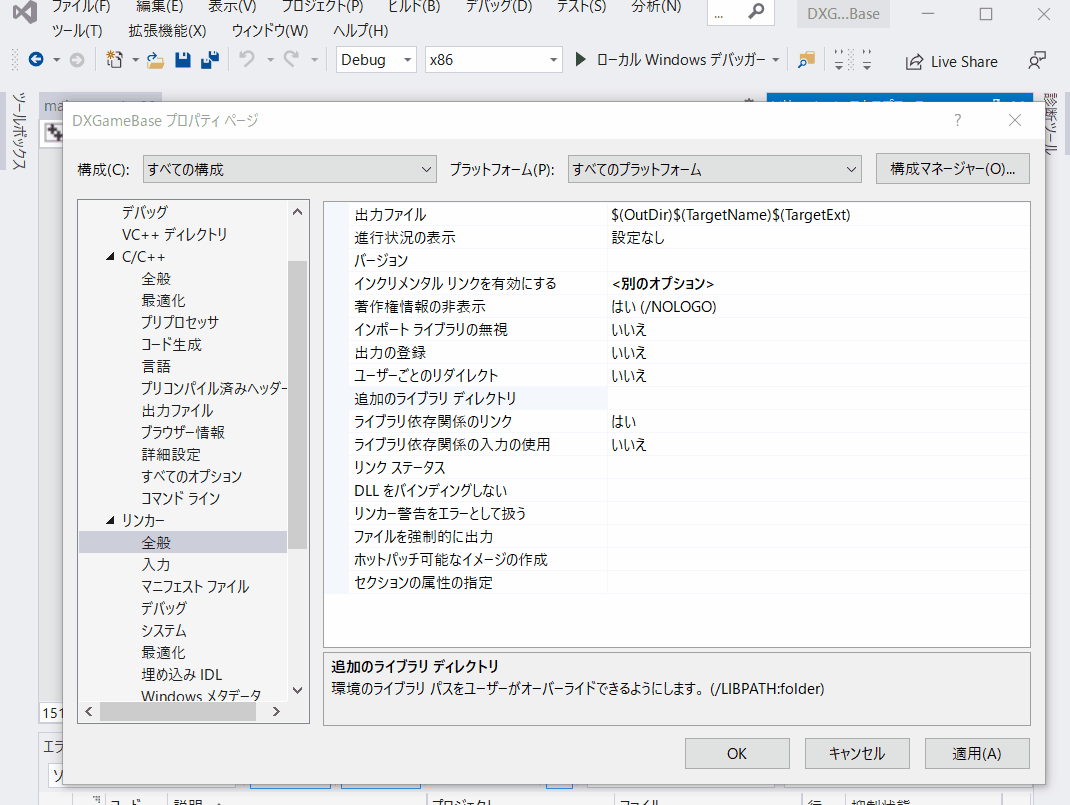1070x805 pixels.
Task: Click the redo arrow icon
Action: 291,60
